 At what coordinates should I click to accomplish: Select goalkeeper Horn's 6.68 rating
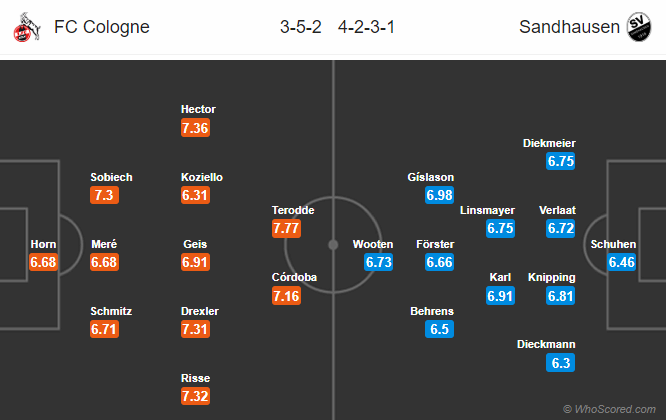pos(44,263)
